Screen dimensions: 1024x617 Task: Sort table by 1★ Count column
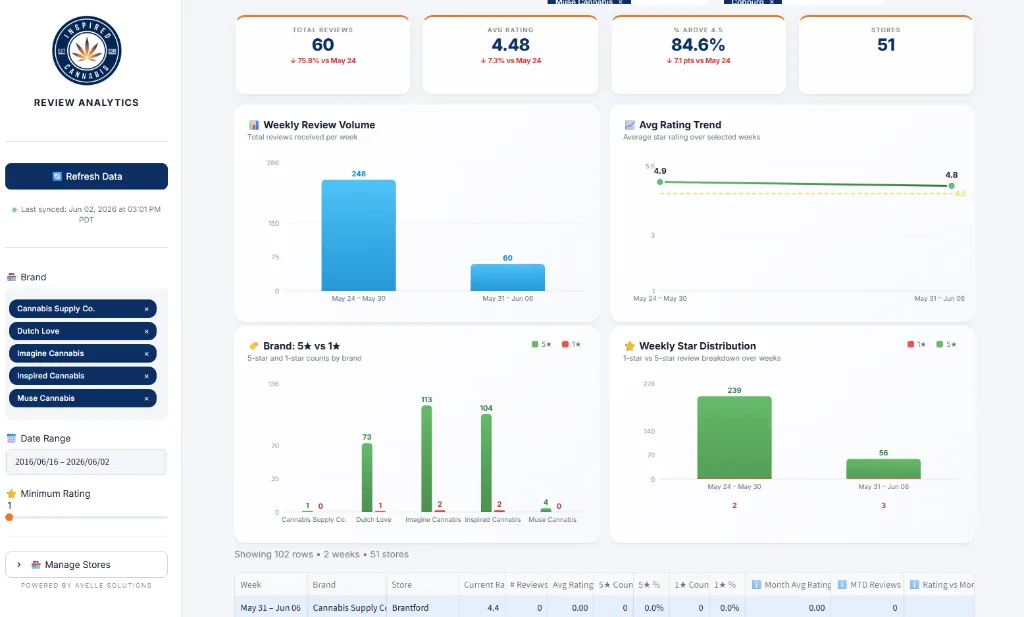click(690, 585)
